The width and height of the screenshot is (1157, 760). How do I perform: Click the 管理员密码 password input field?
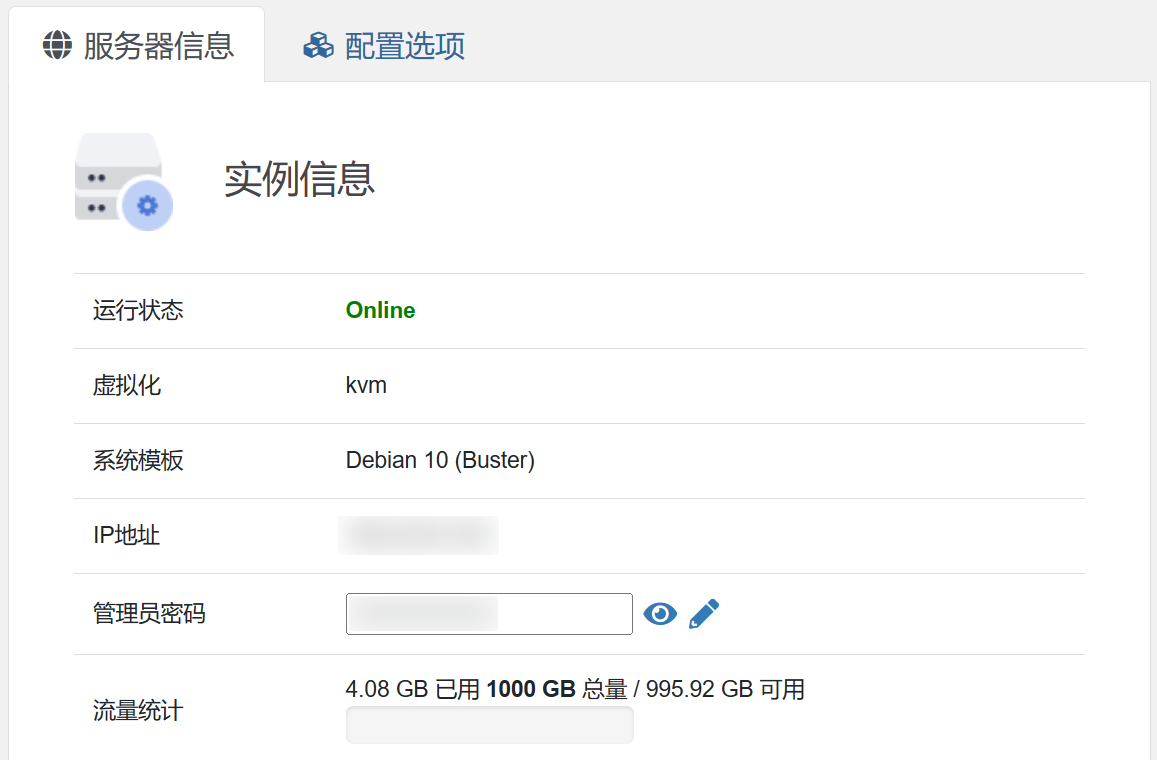pyautogui.click(x=489, y=614)
